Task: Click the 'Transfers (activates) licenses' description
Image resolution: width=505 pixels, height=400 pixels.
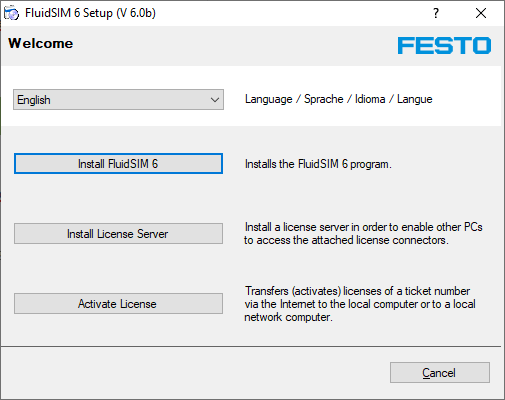Action: tap(360, 304)
